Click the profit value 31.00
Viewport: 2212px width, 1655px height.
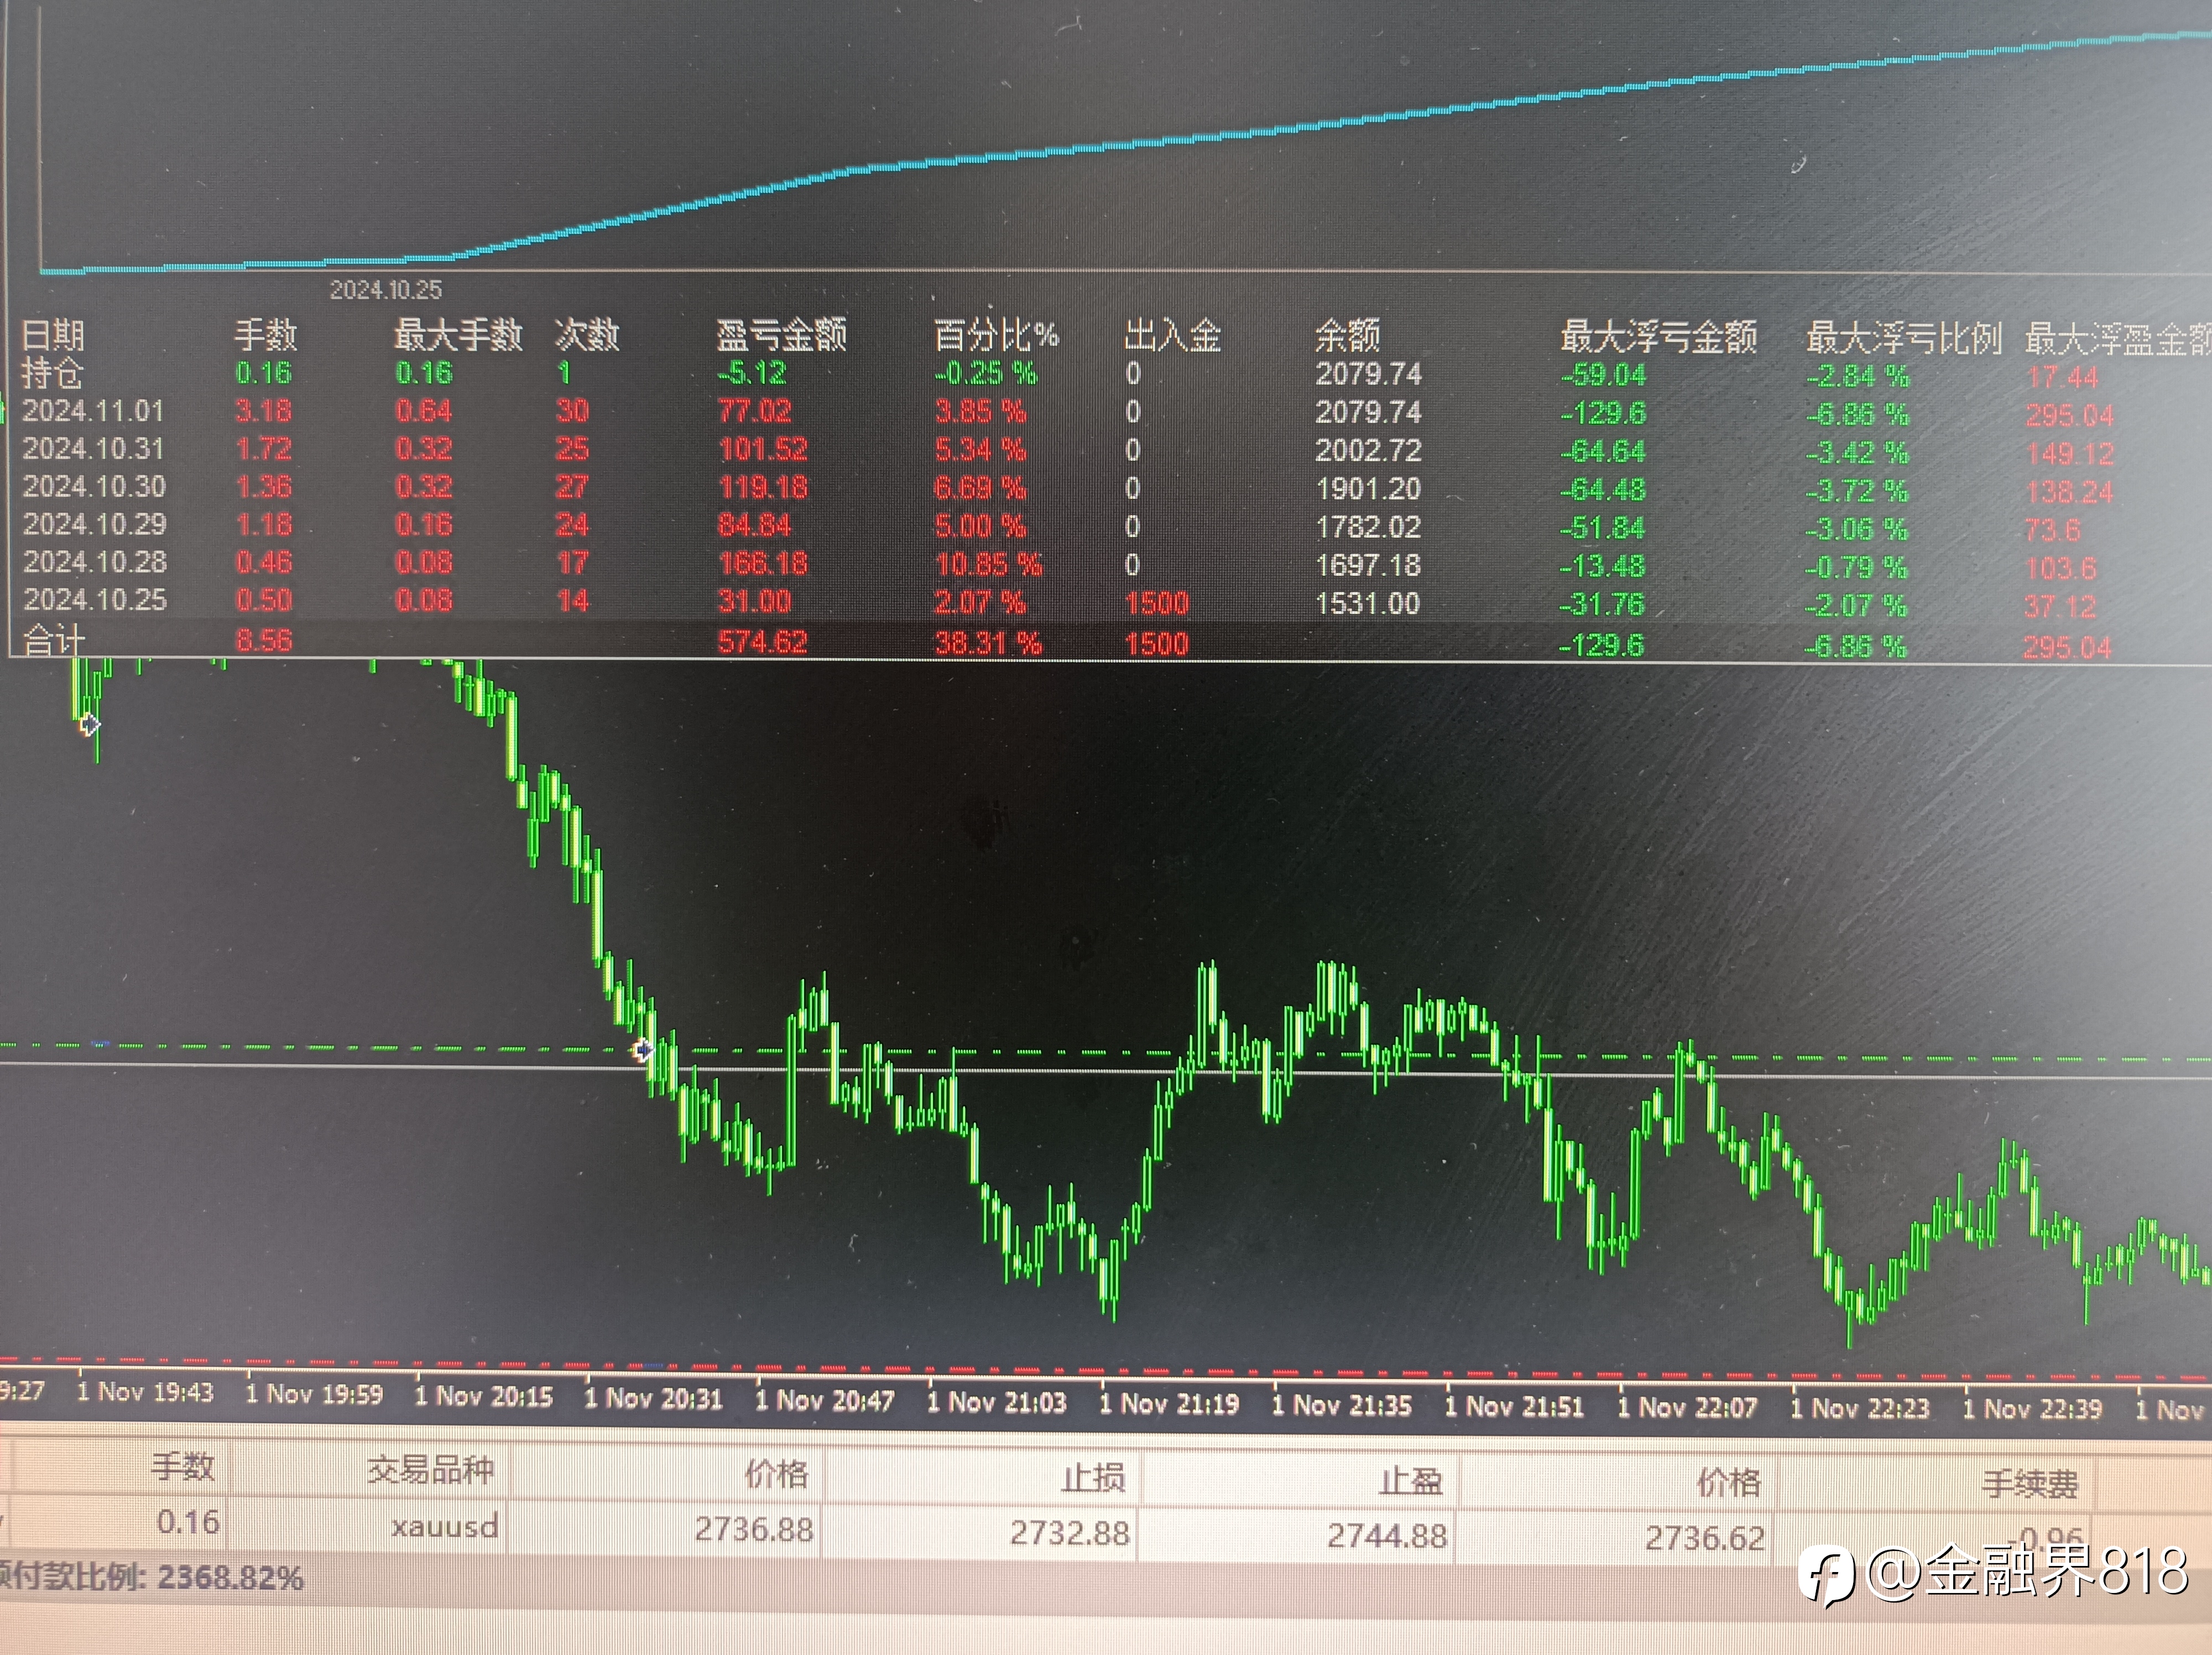[x=755, y=602]
